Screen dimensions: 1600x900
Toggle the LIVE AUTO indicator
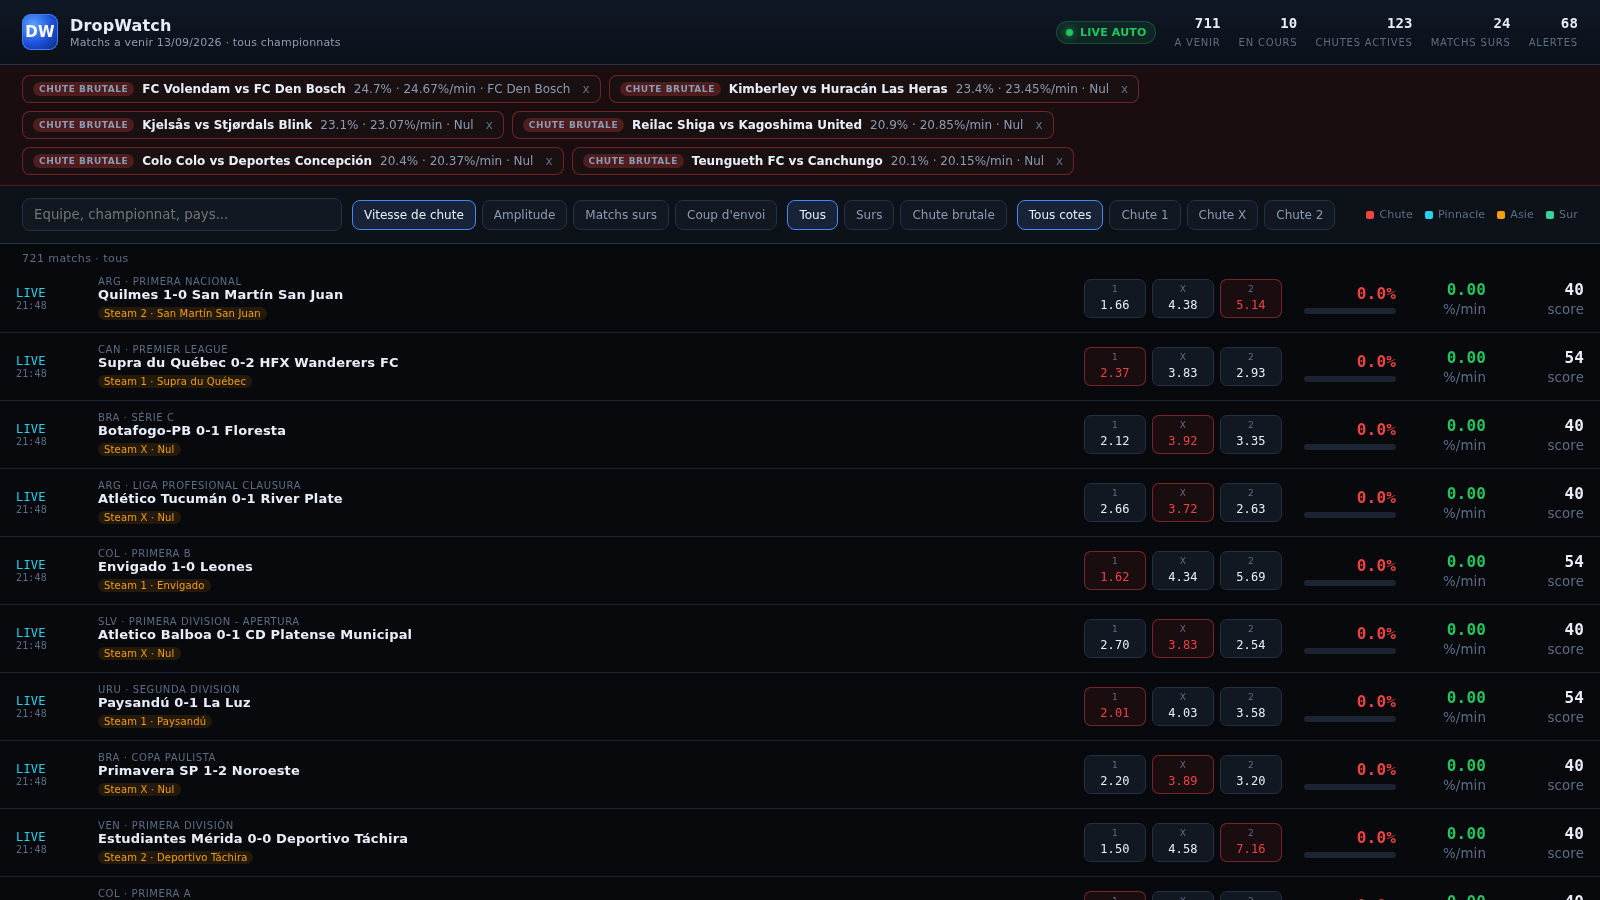[x=1106, y=32]
